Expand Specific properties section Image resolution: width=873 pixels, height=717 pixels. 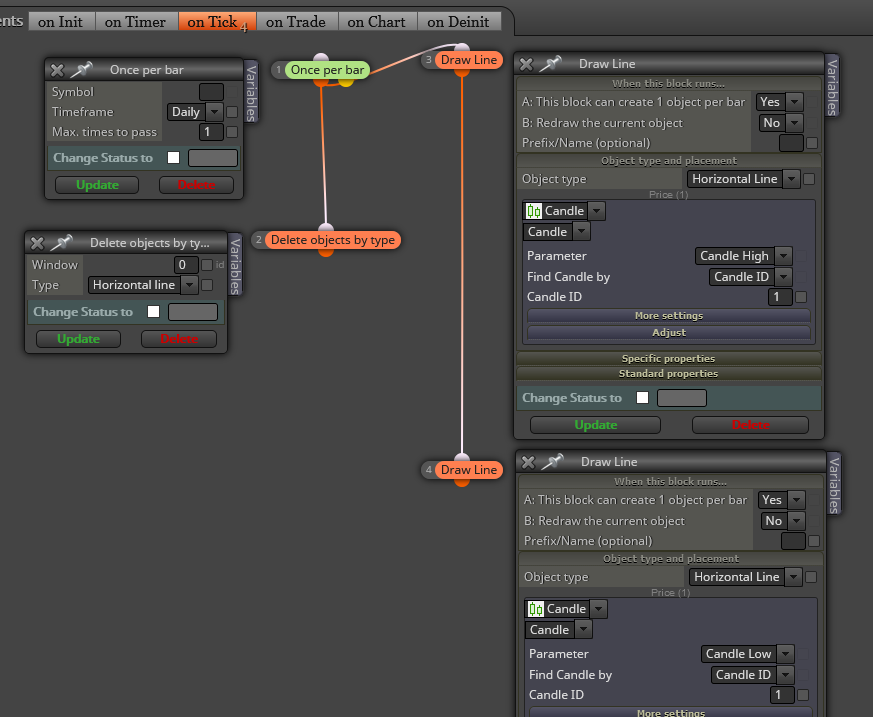[669, 358]
